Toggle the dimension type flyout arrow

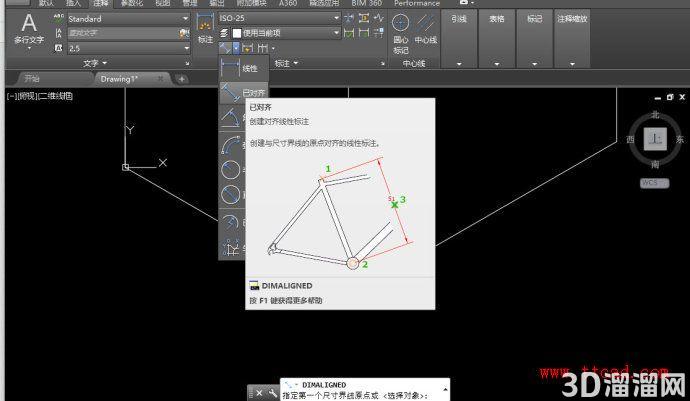(x=236, y=48)
